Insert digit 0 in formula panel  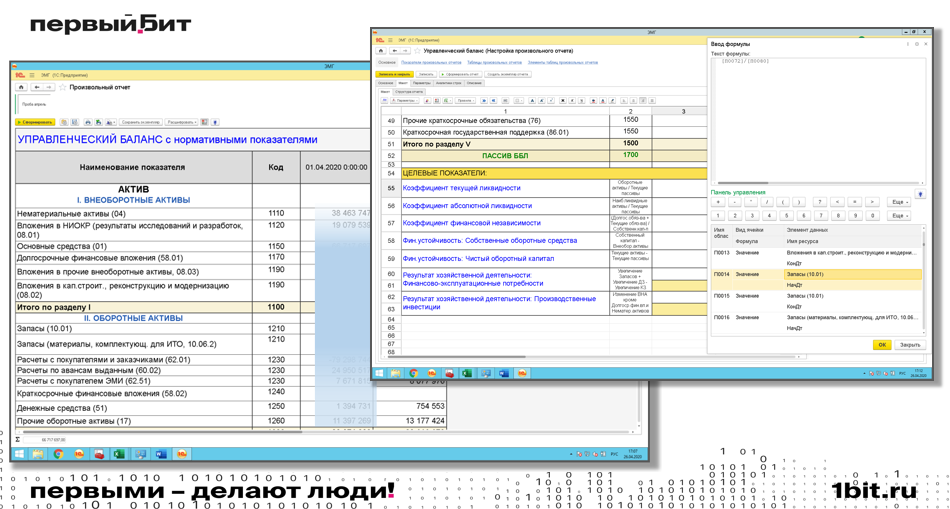872,216
